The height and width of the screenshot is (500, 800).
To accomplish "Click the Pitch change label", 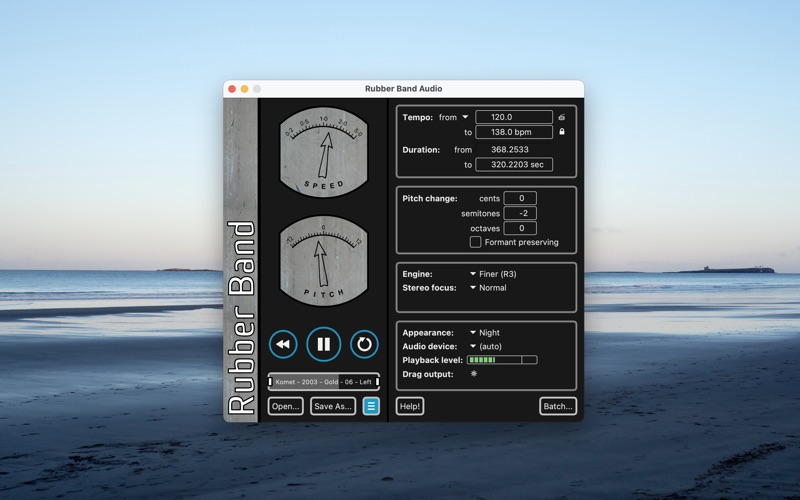I will pos(430,198).
